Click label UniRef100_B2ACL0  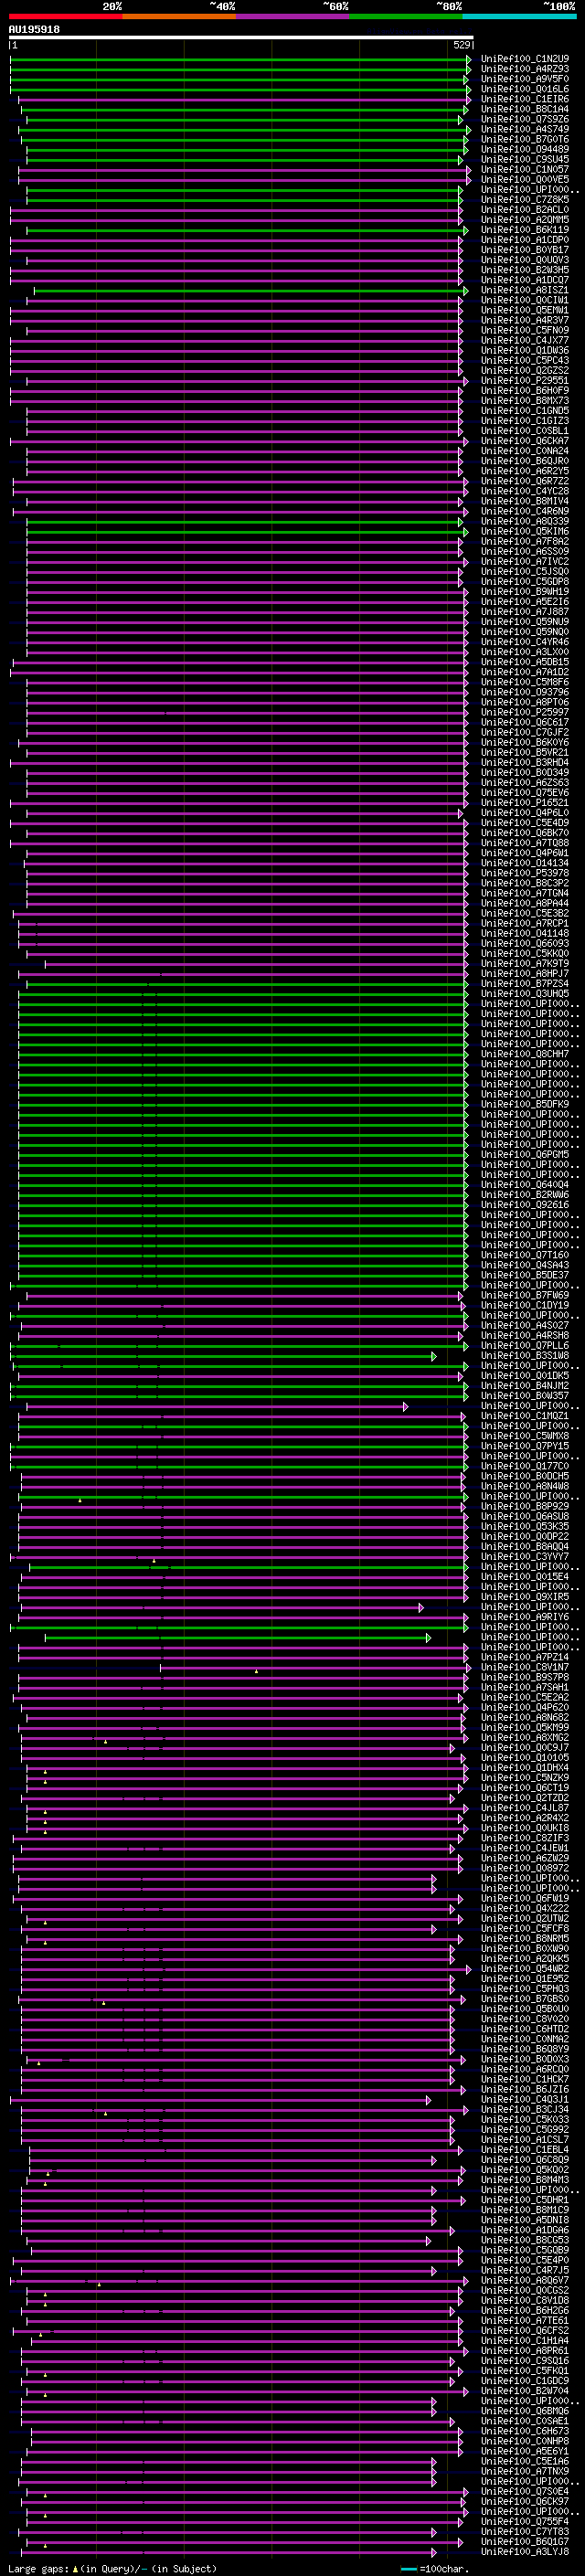click(525, 210)
